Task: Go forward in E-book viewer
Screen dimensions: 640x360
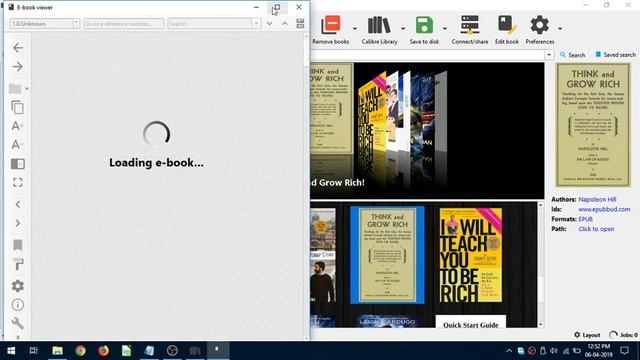Action: [18, 67]
